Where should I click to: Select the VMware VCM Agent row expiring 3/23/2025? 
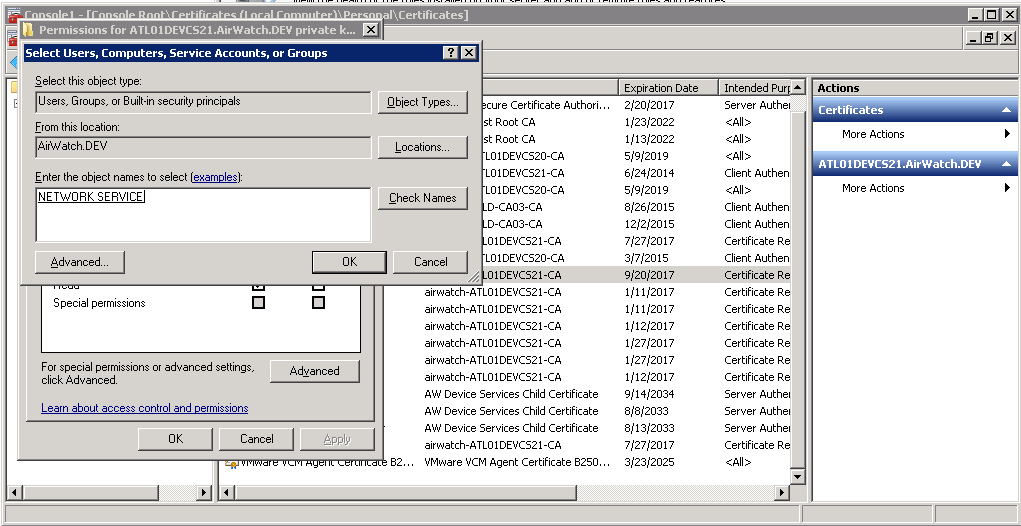coord(505,462)
